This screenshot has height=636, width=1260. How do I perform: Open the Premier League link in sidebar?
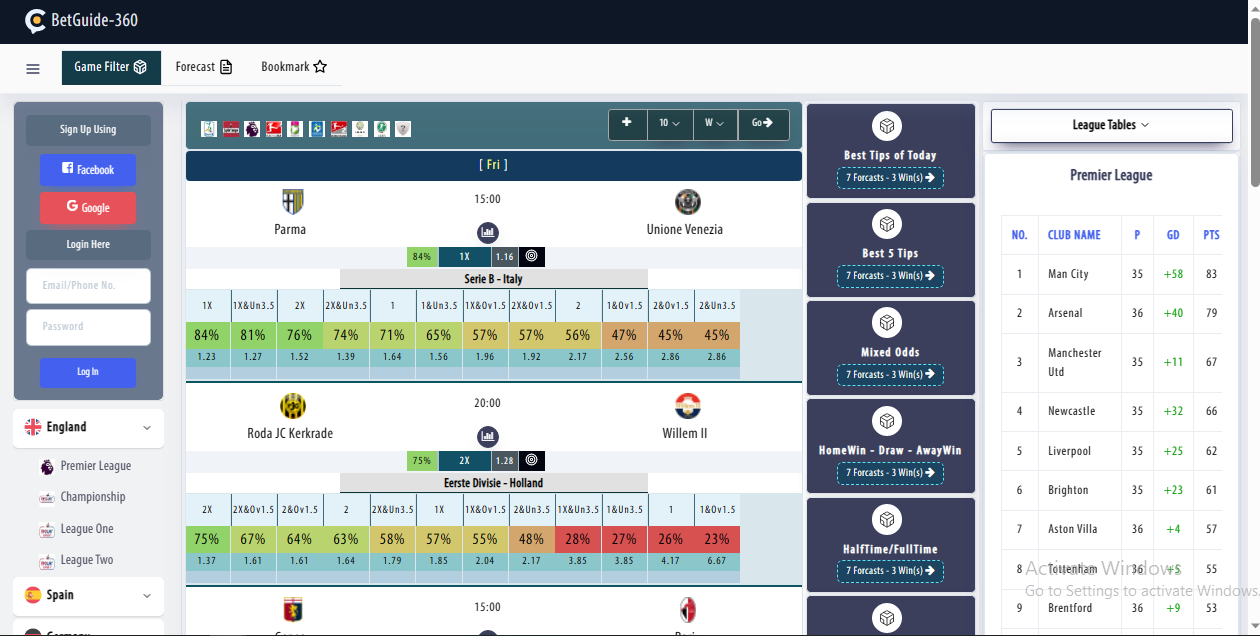click(x=96, y=466)
